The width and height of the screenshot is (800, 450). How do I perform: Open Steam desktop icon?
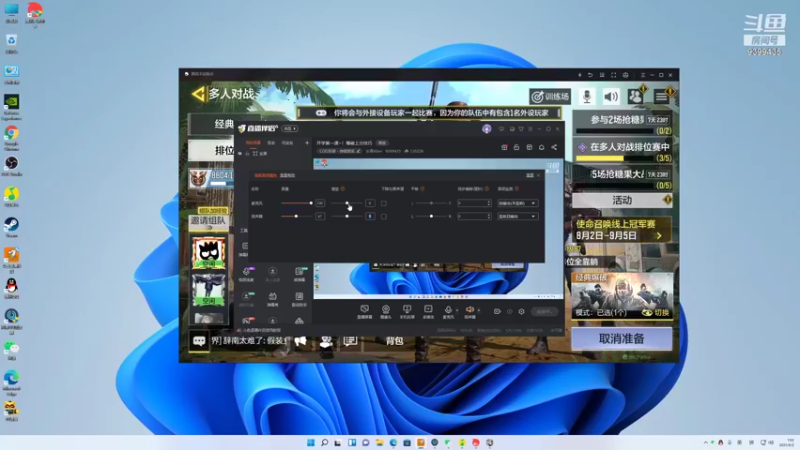click(x=11, y=228)
